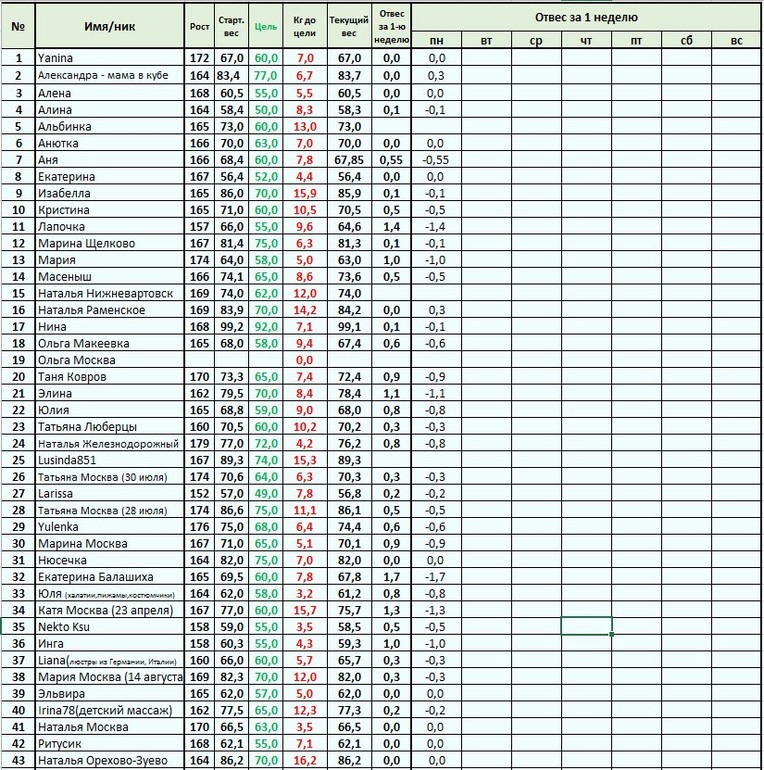The width and height of the screenshot is (764, 770).
Task: Click the highlighted empty cell in row 35
Action: point(586,627)
